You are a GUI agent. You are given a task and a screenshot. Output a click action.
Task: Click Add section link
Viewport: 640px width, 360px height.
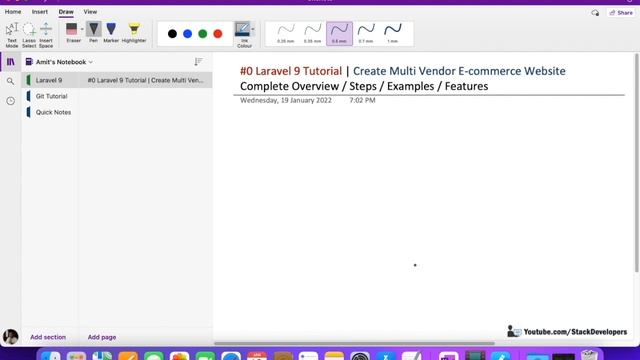click(x=48, y=337)
